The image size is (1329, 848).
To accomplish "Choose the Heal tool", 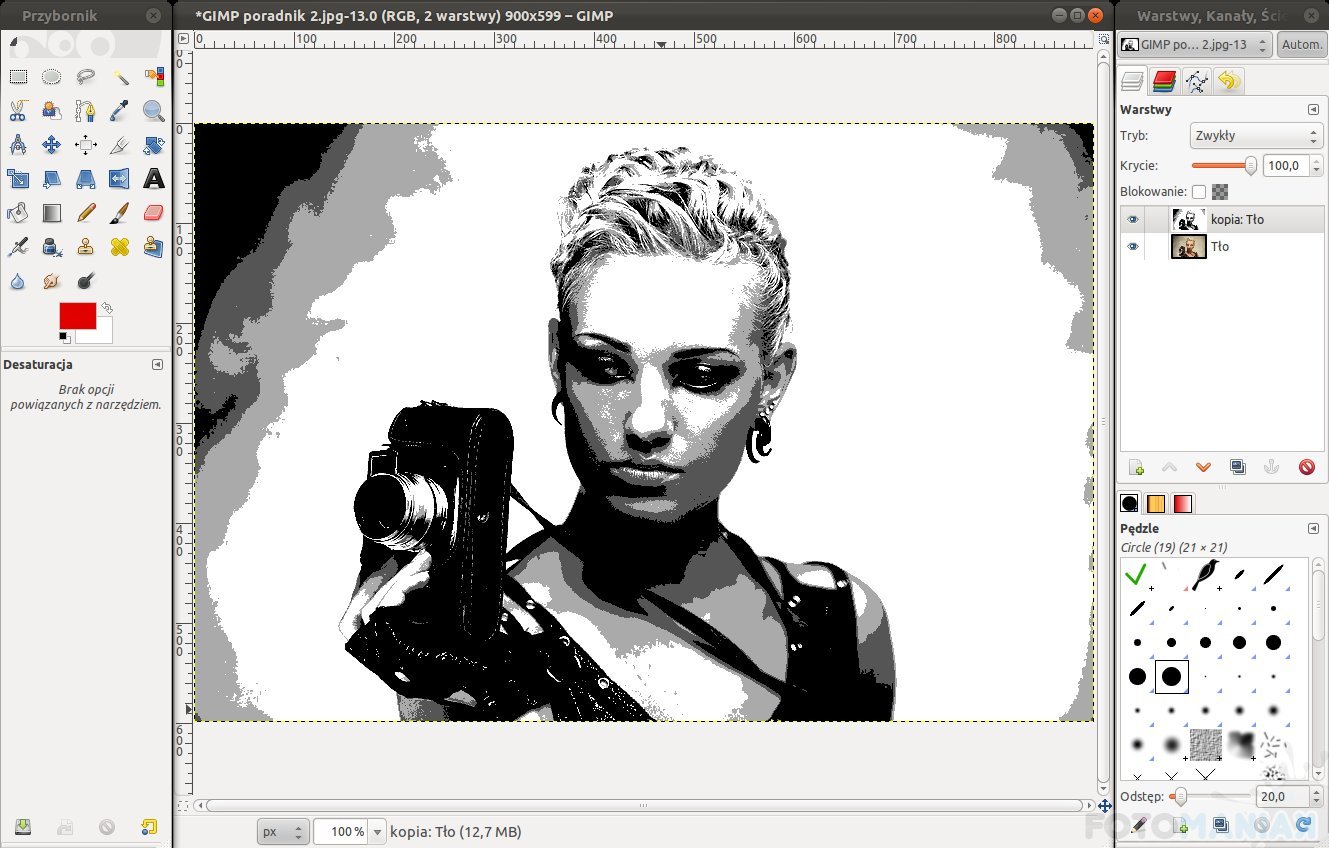I will 120,246.
